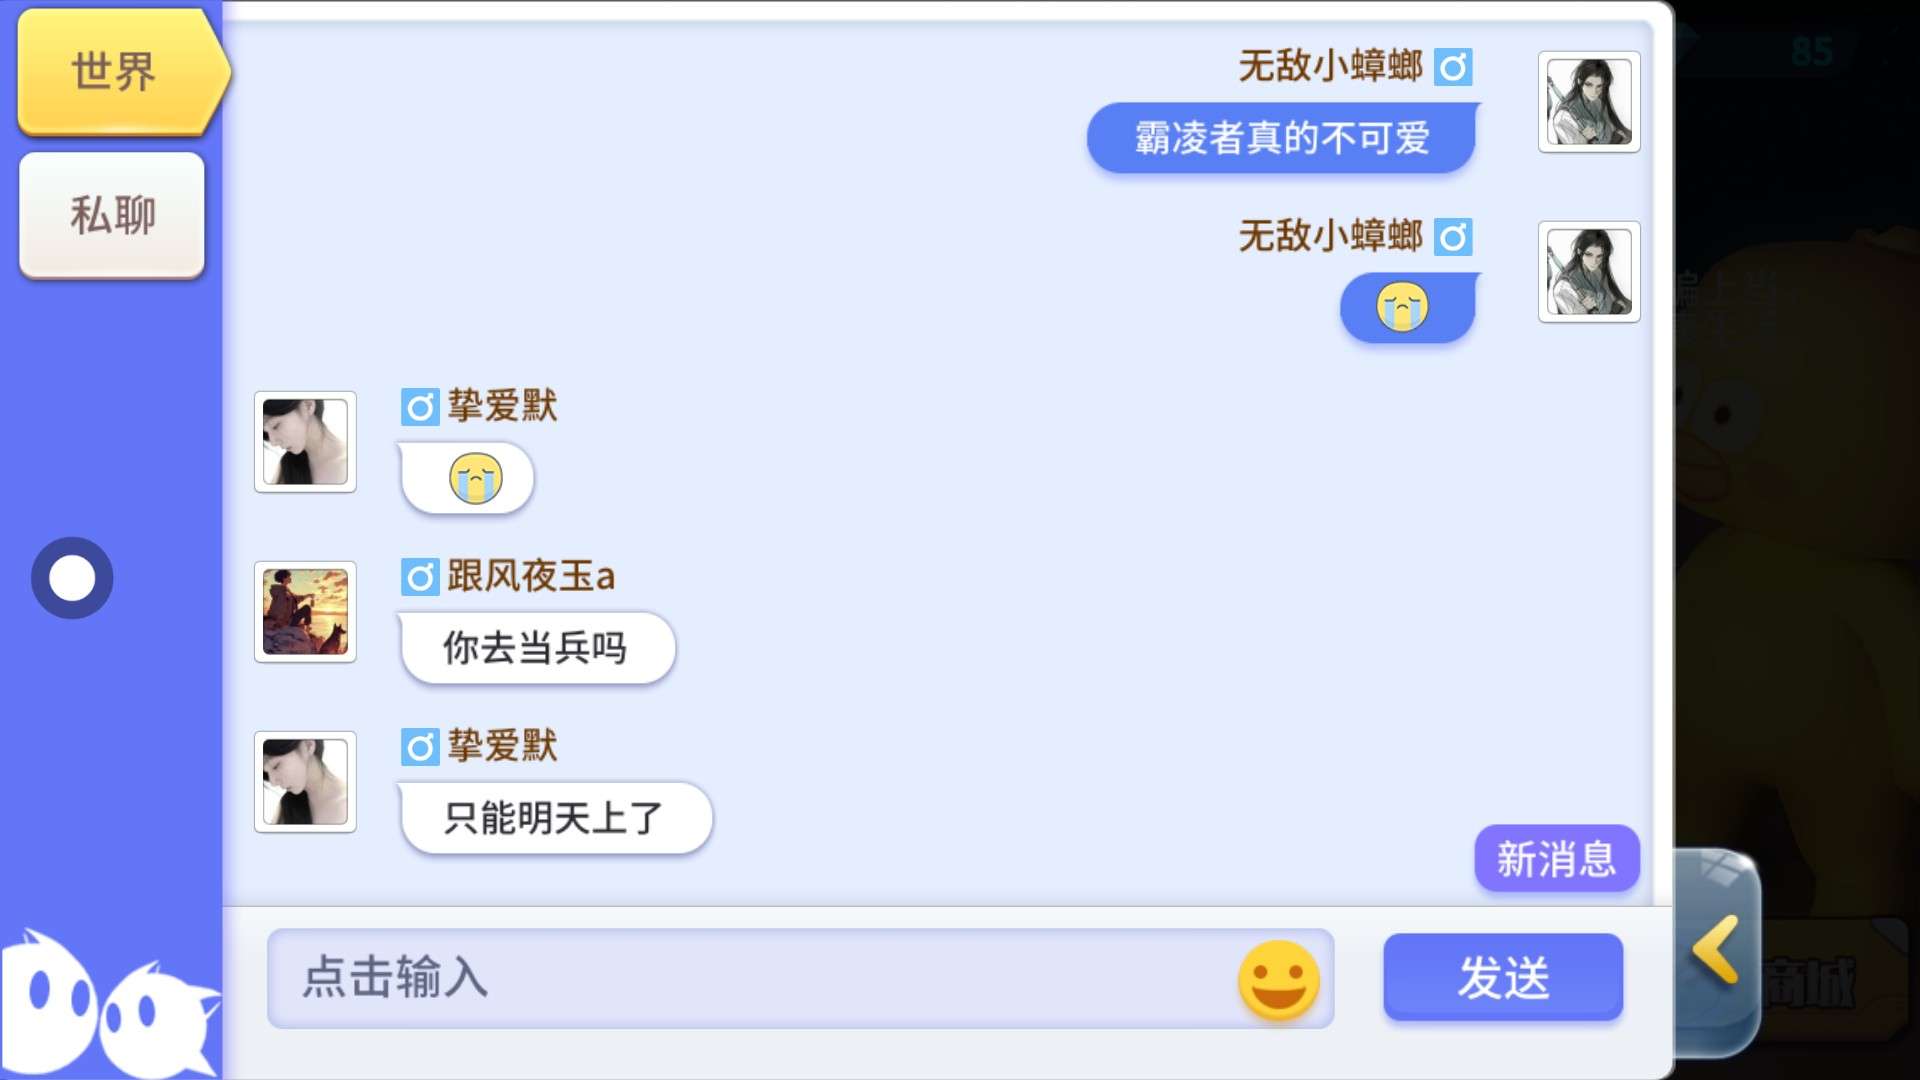Focus the 点击输入 message input field

coord(800,978)
